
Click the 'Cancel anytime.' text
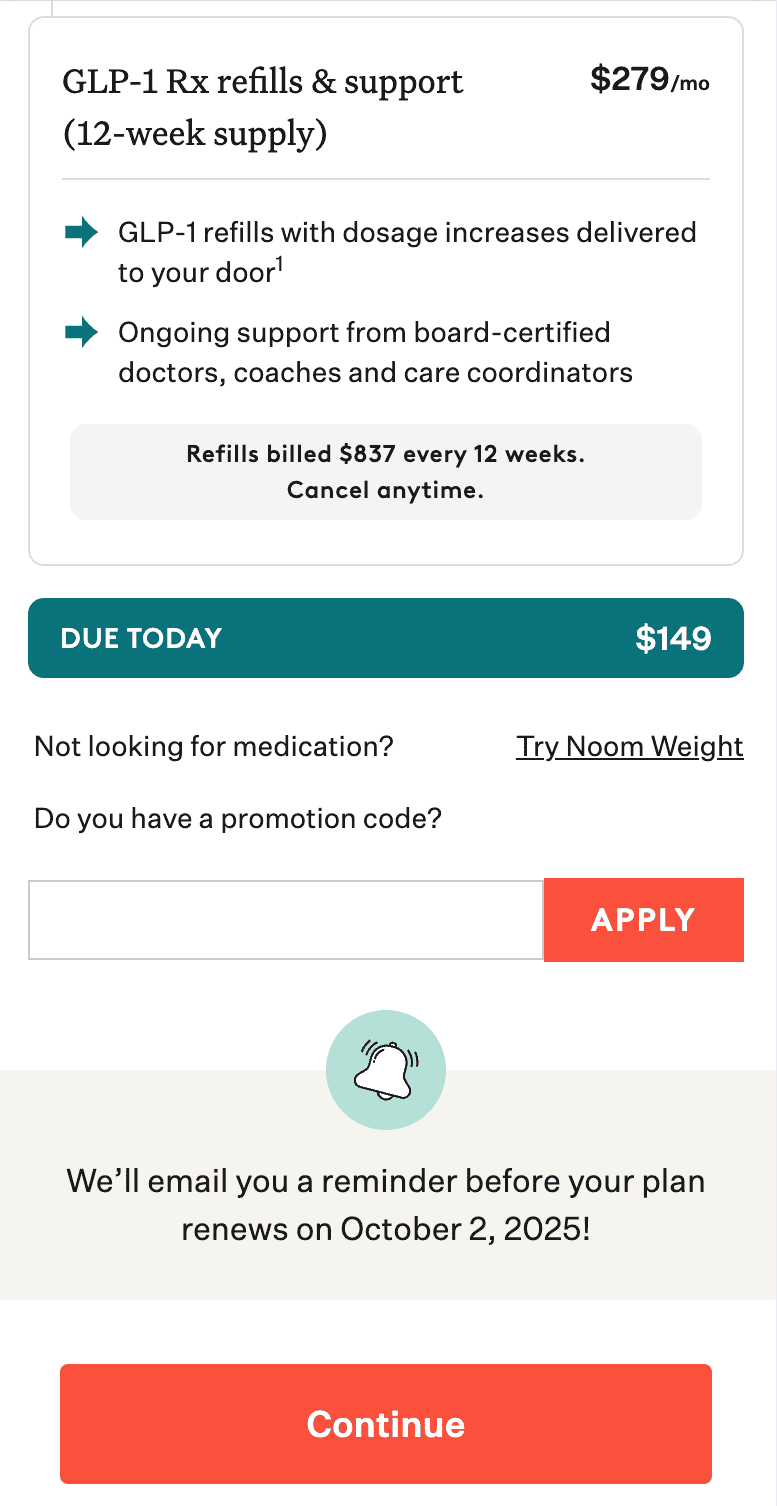click(386, 491)
